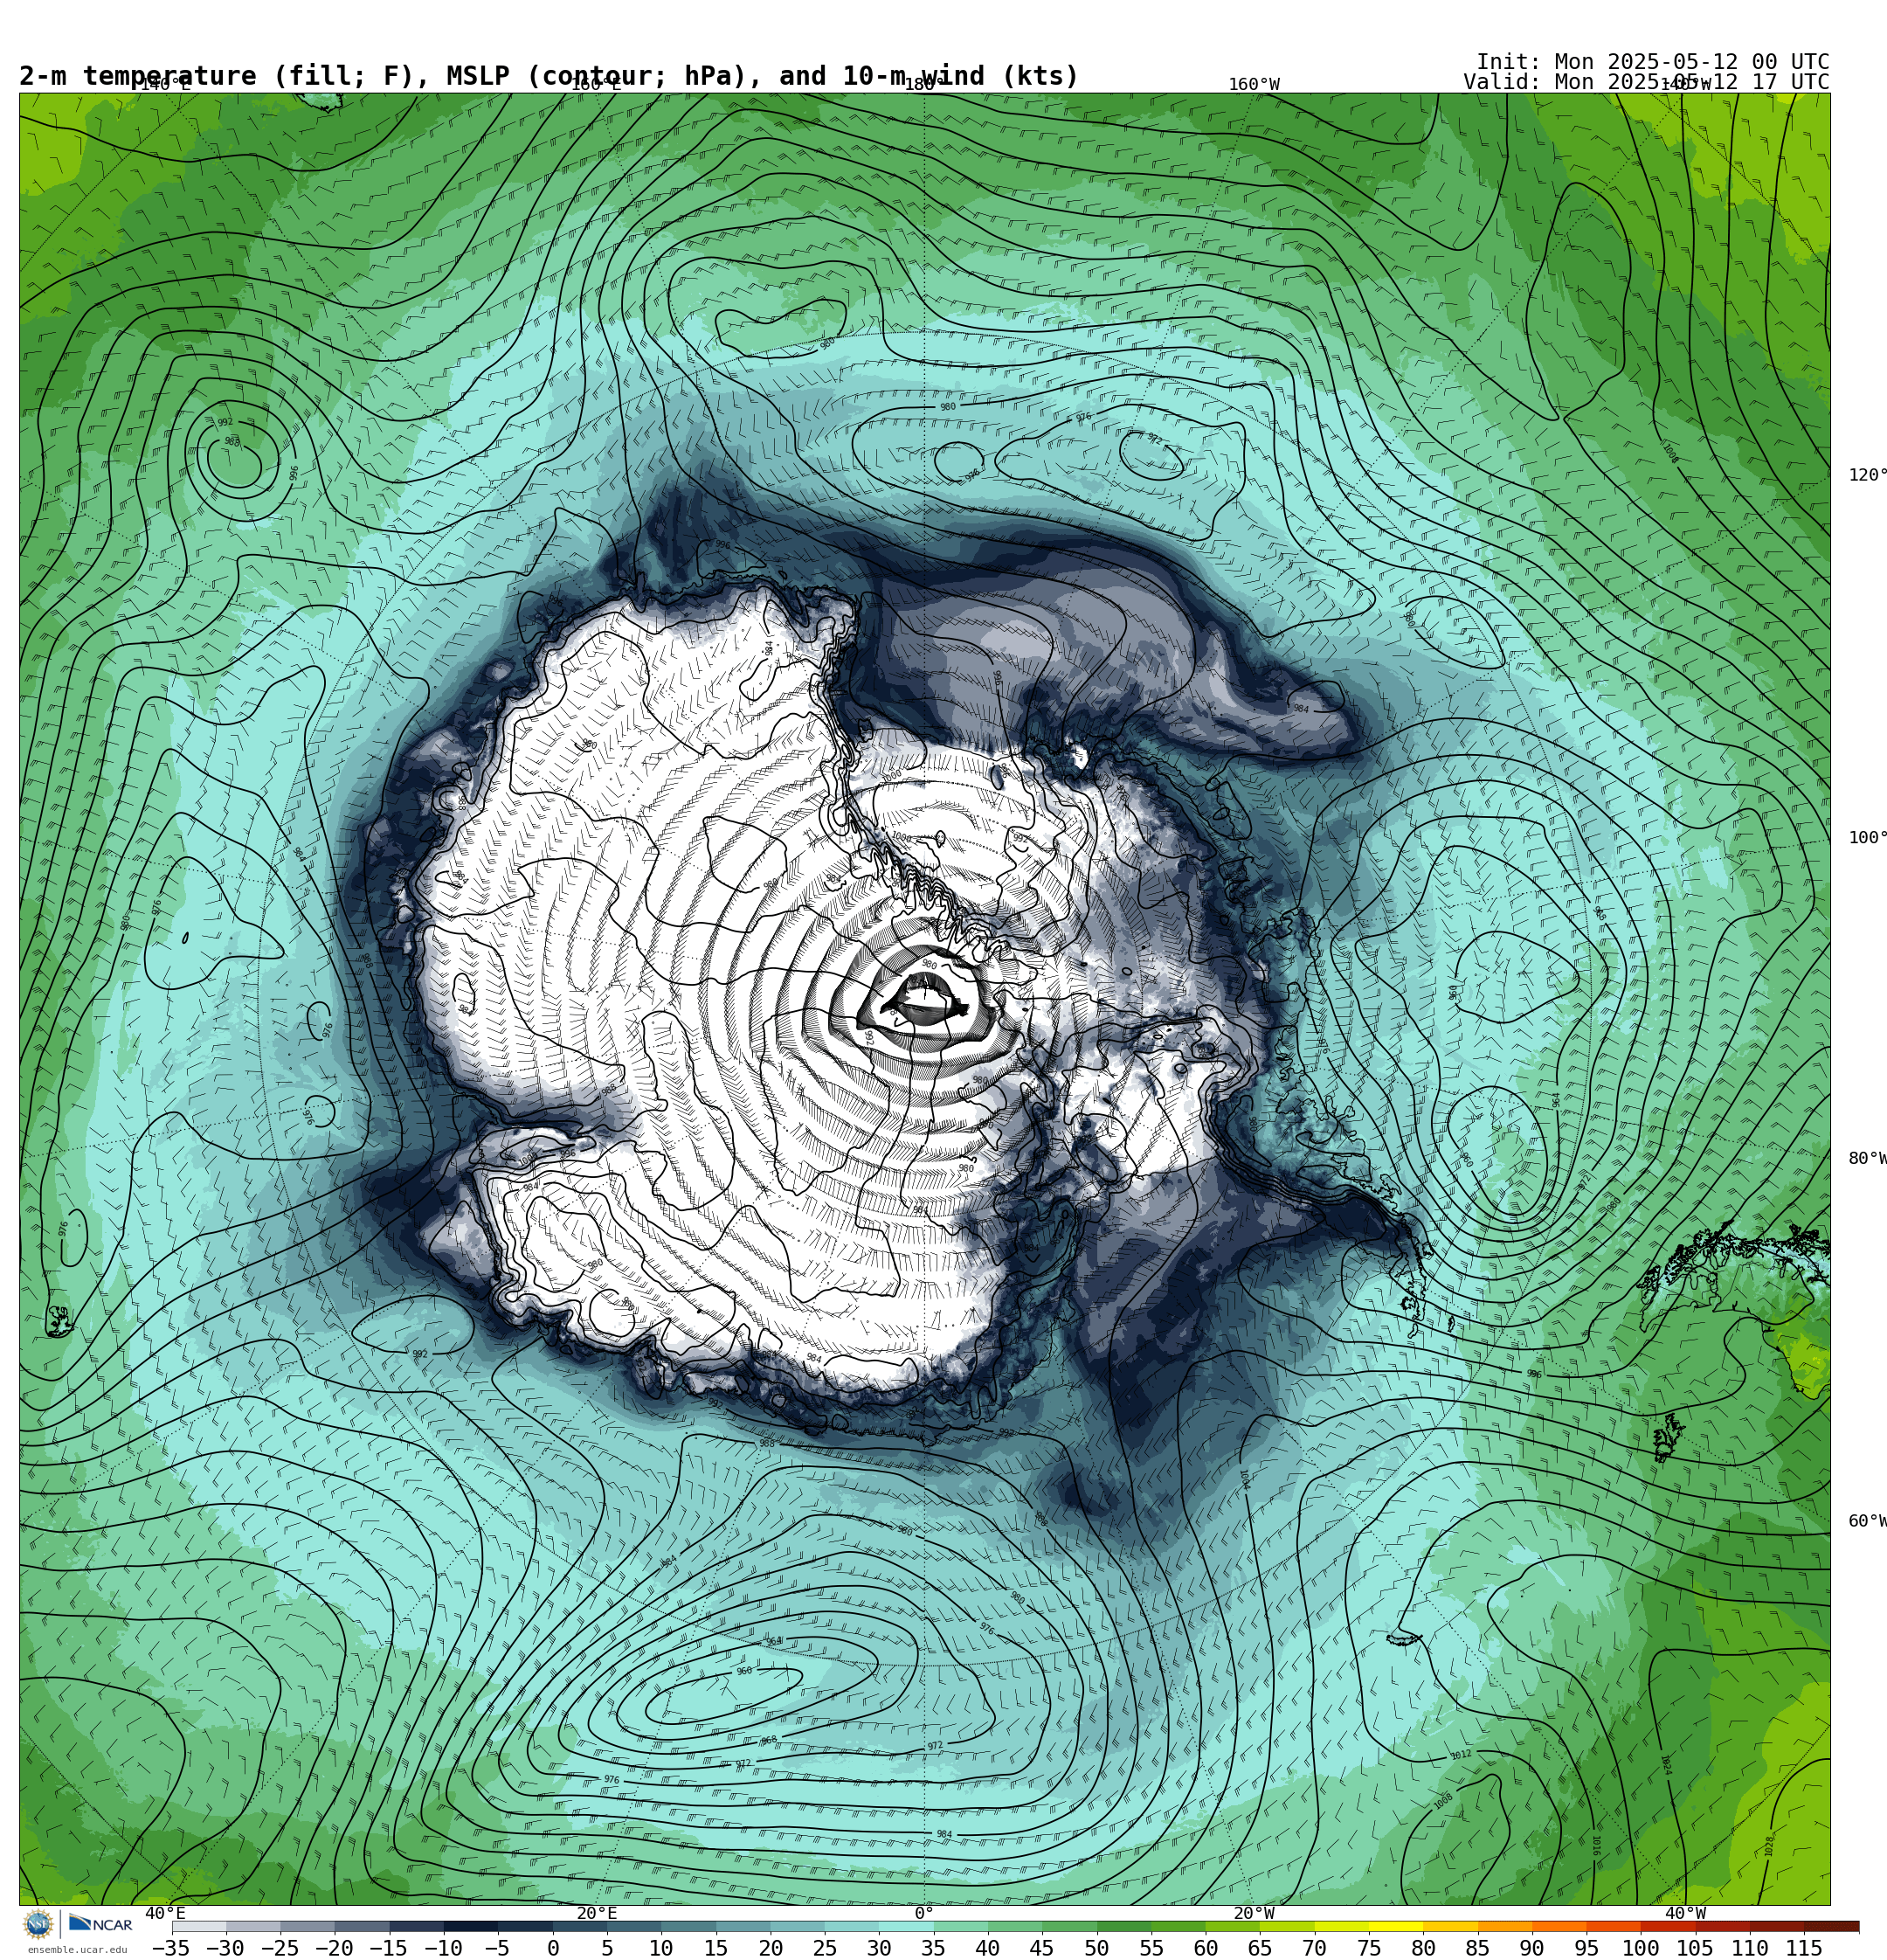This screenshot has width=1887, height=1960.
Task: Select the map title starting '2-m temperature (fill; F)'
Action: coord(549,76)
